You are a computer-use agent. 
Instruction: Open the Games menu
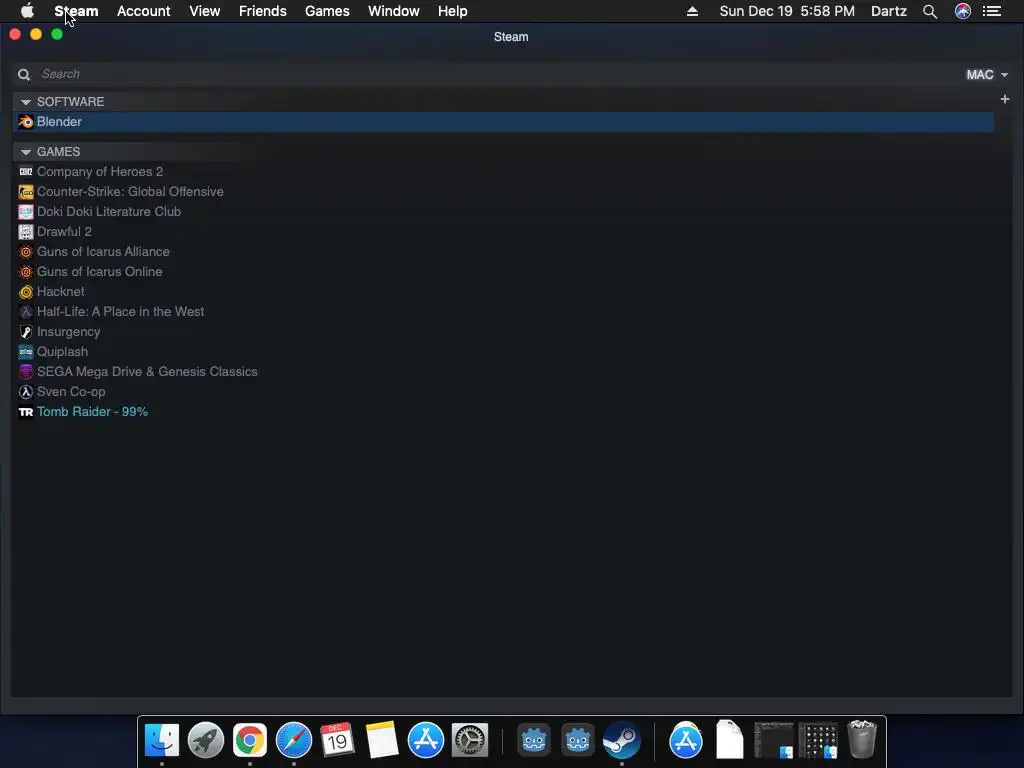coord(327,11)
